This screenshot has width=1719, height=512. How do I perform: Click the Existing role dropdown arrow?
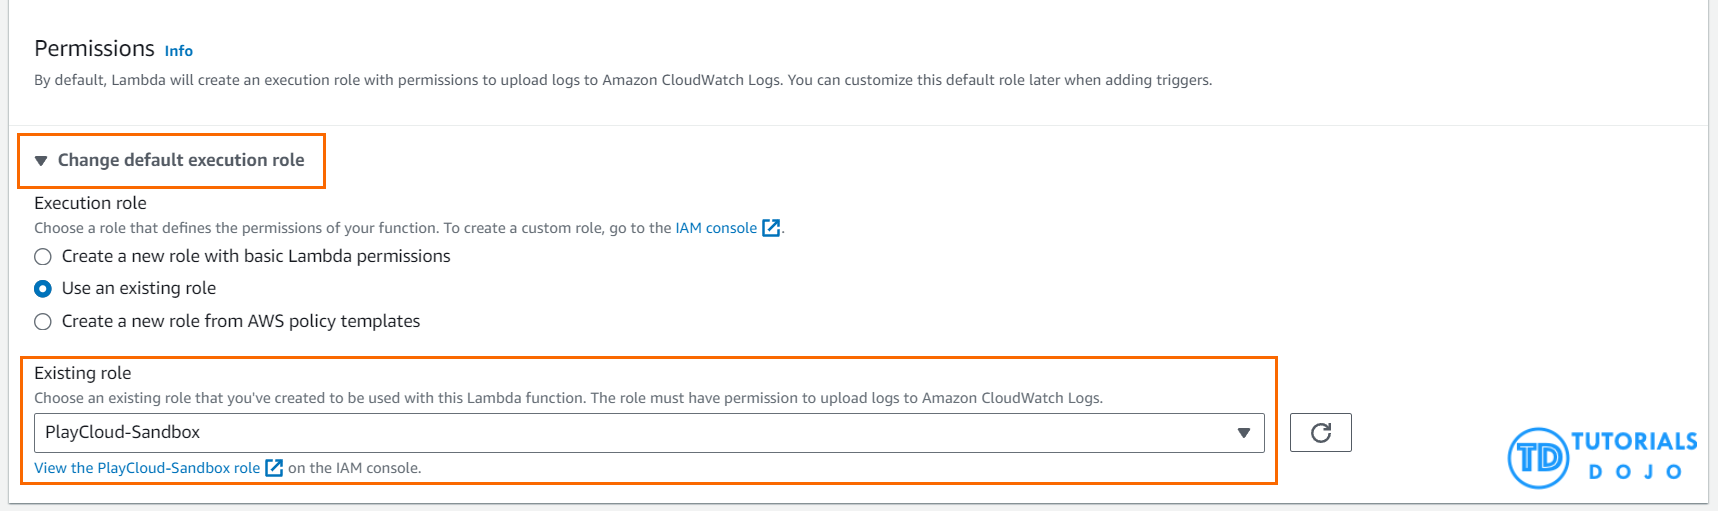pyautogui.click(x=1243, y=433)
